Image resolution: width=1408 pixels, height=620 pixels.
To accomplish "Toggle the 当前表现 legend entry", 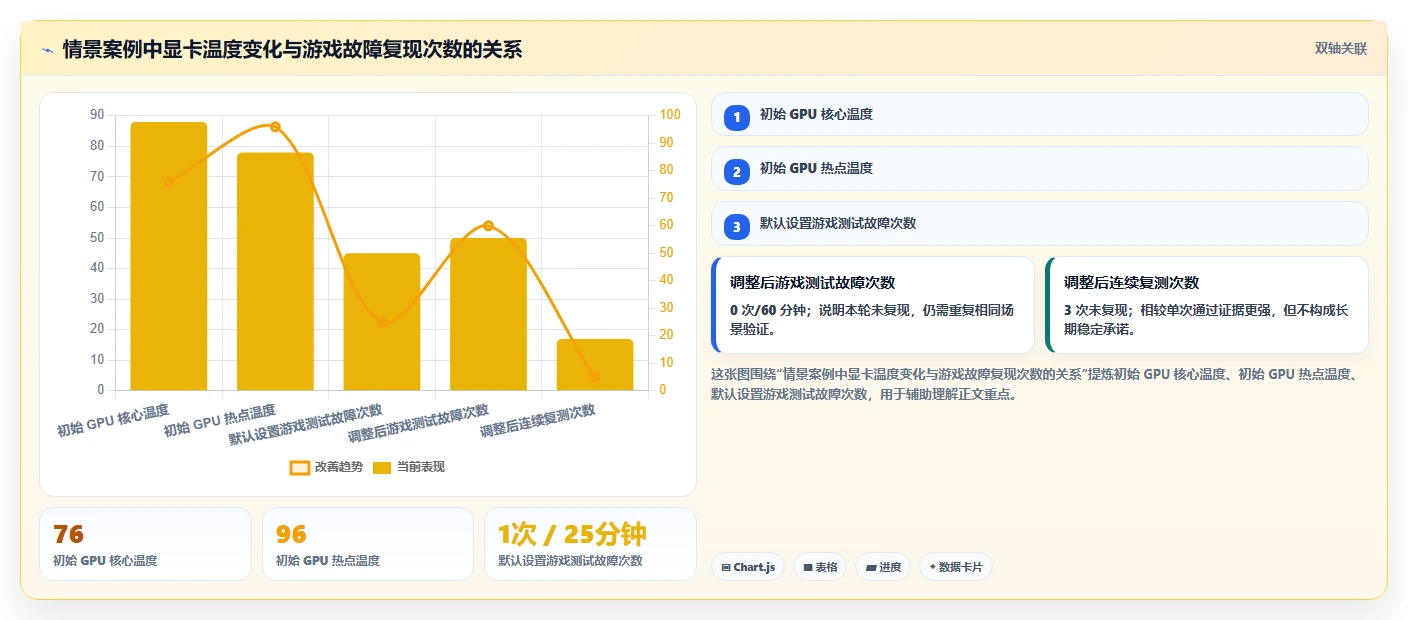I will (409, 467).
